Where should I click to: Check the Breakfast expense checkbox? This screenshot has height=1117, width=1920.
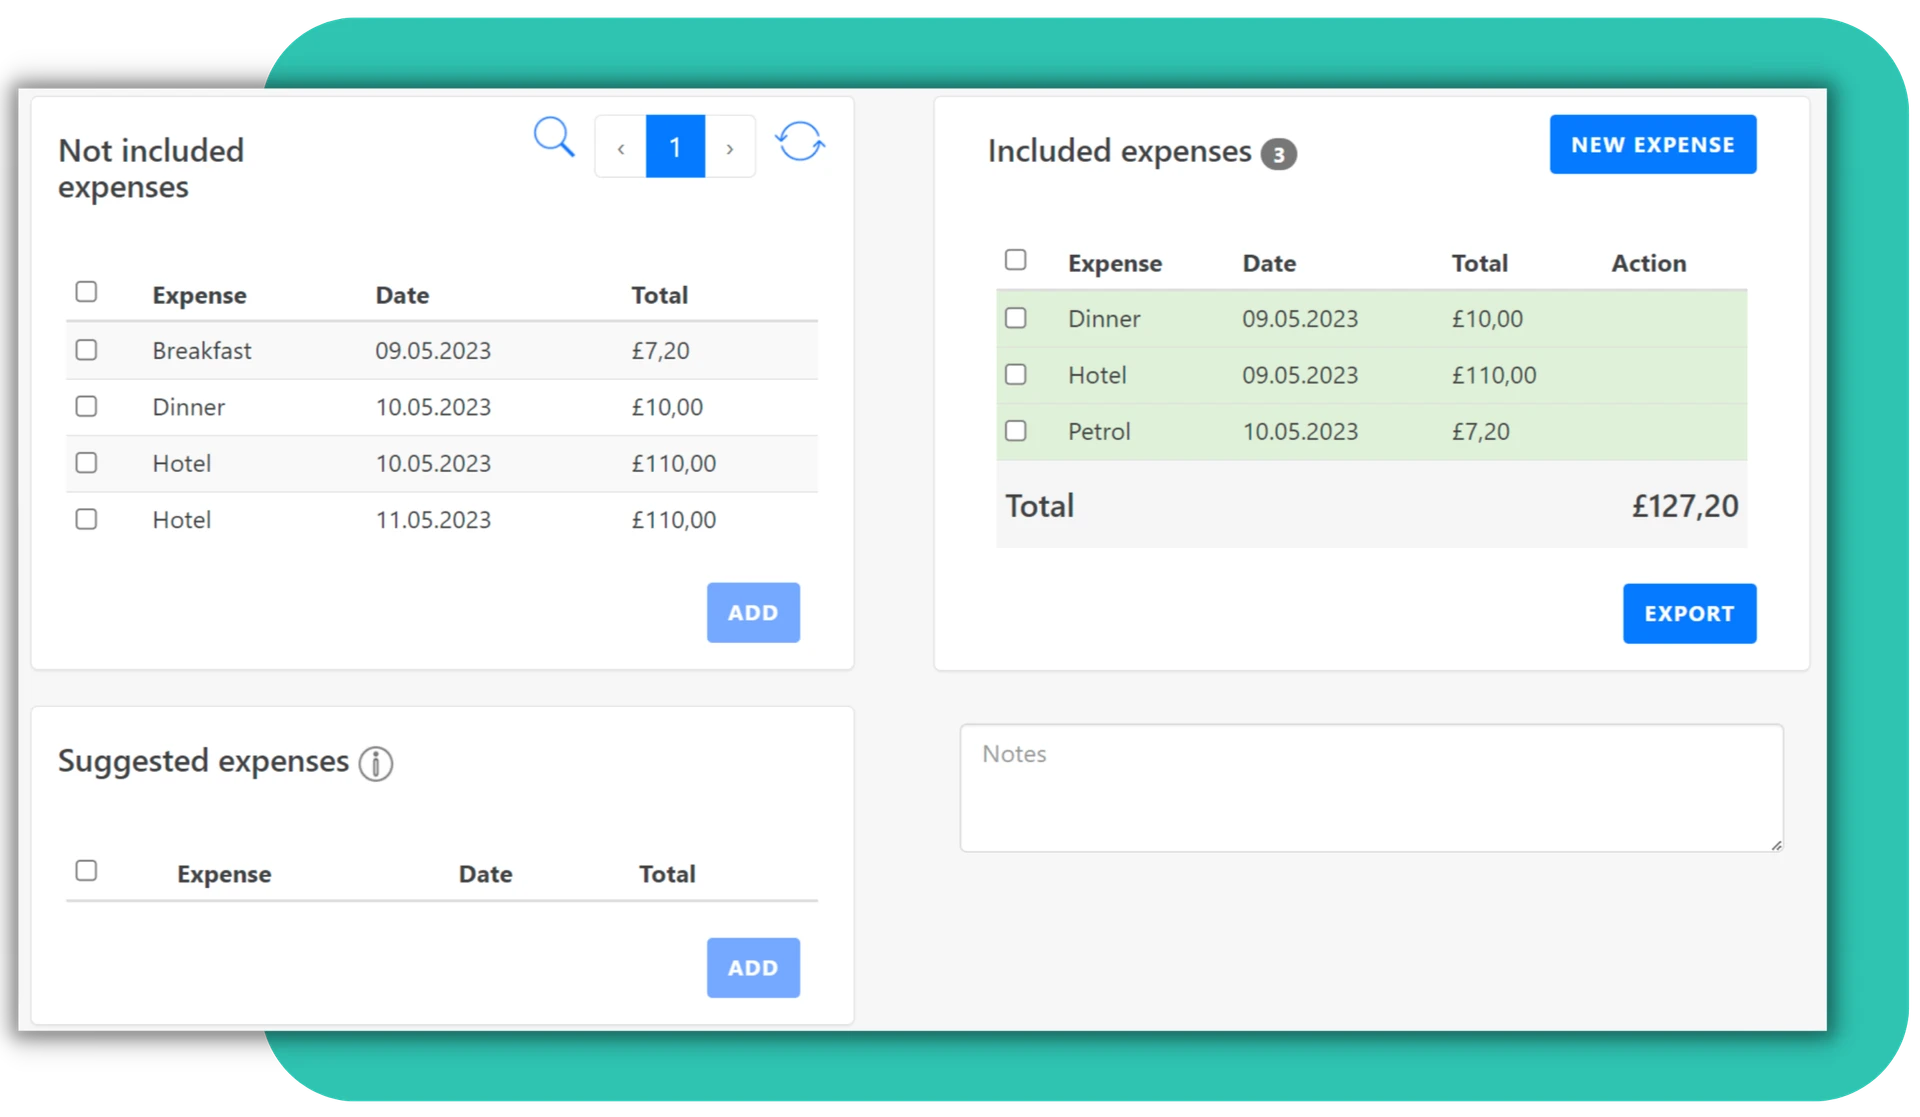coord(87,350)
